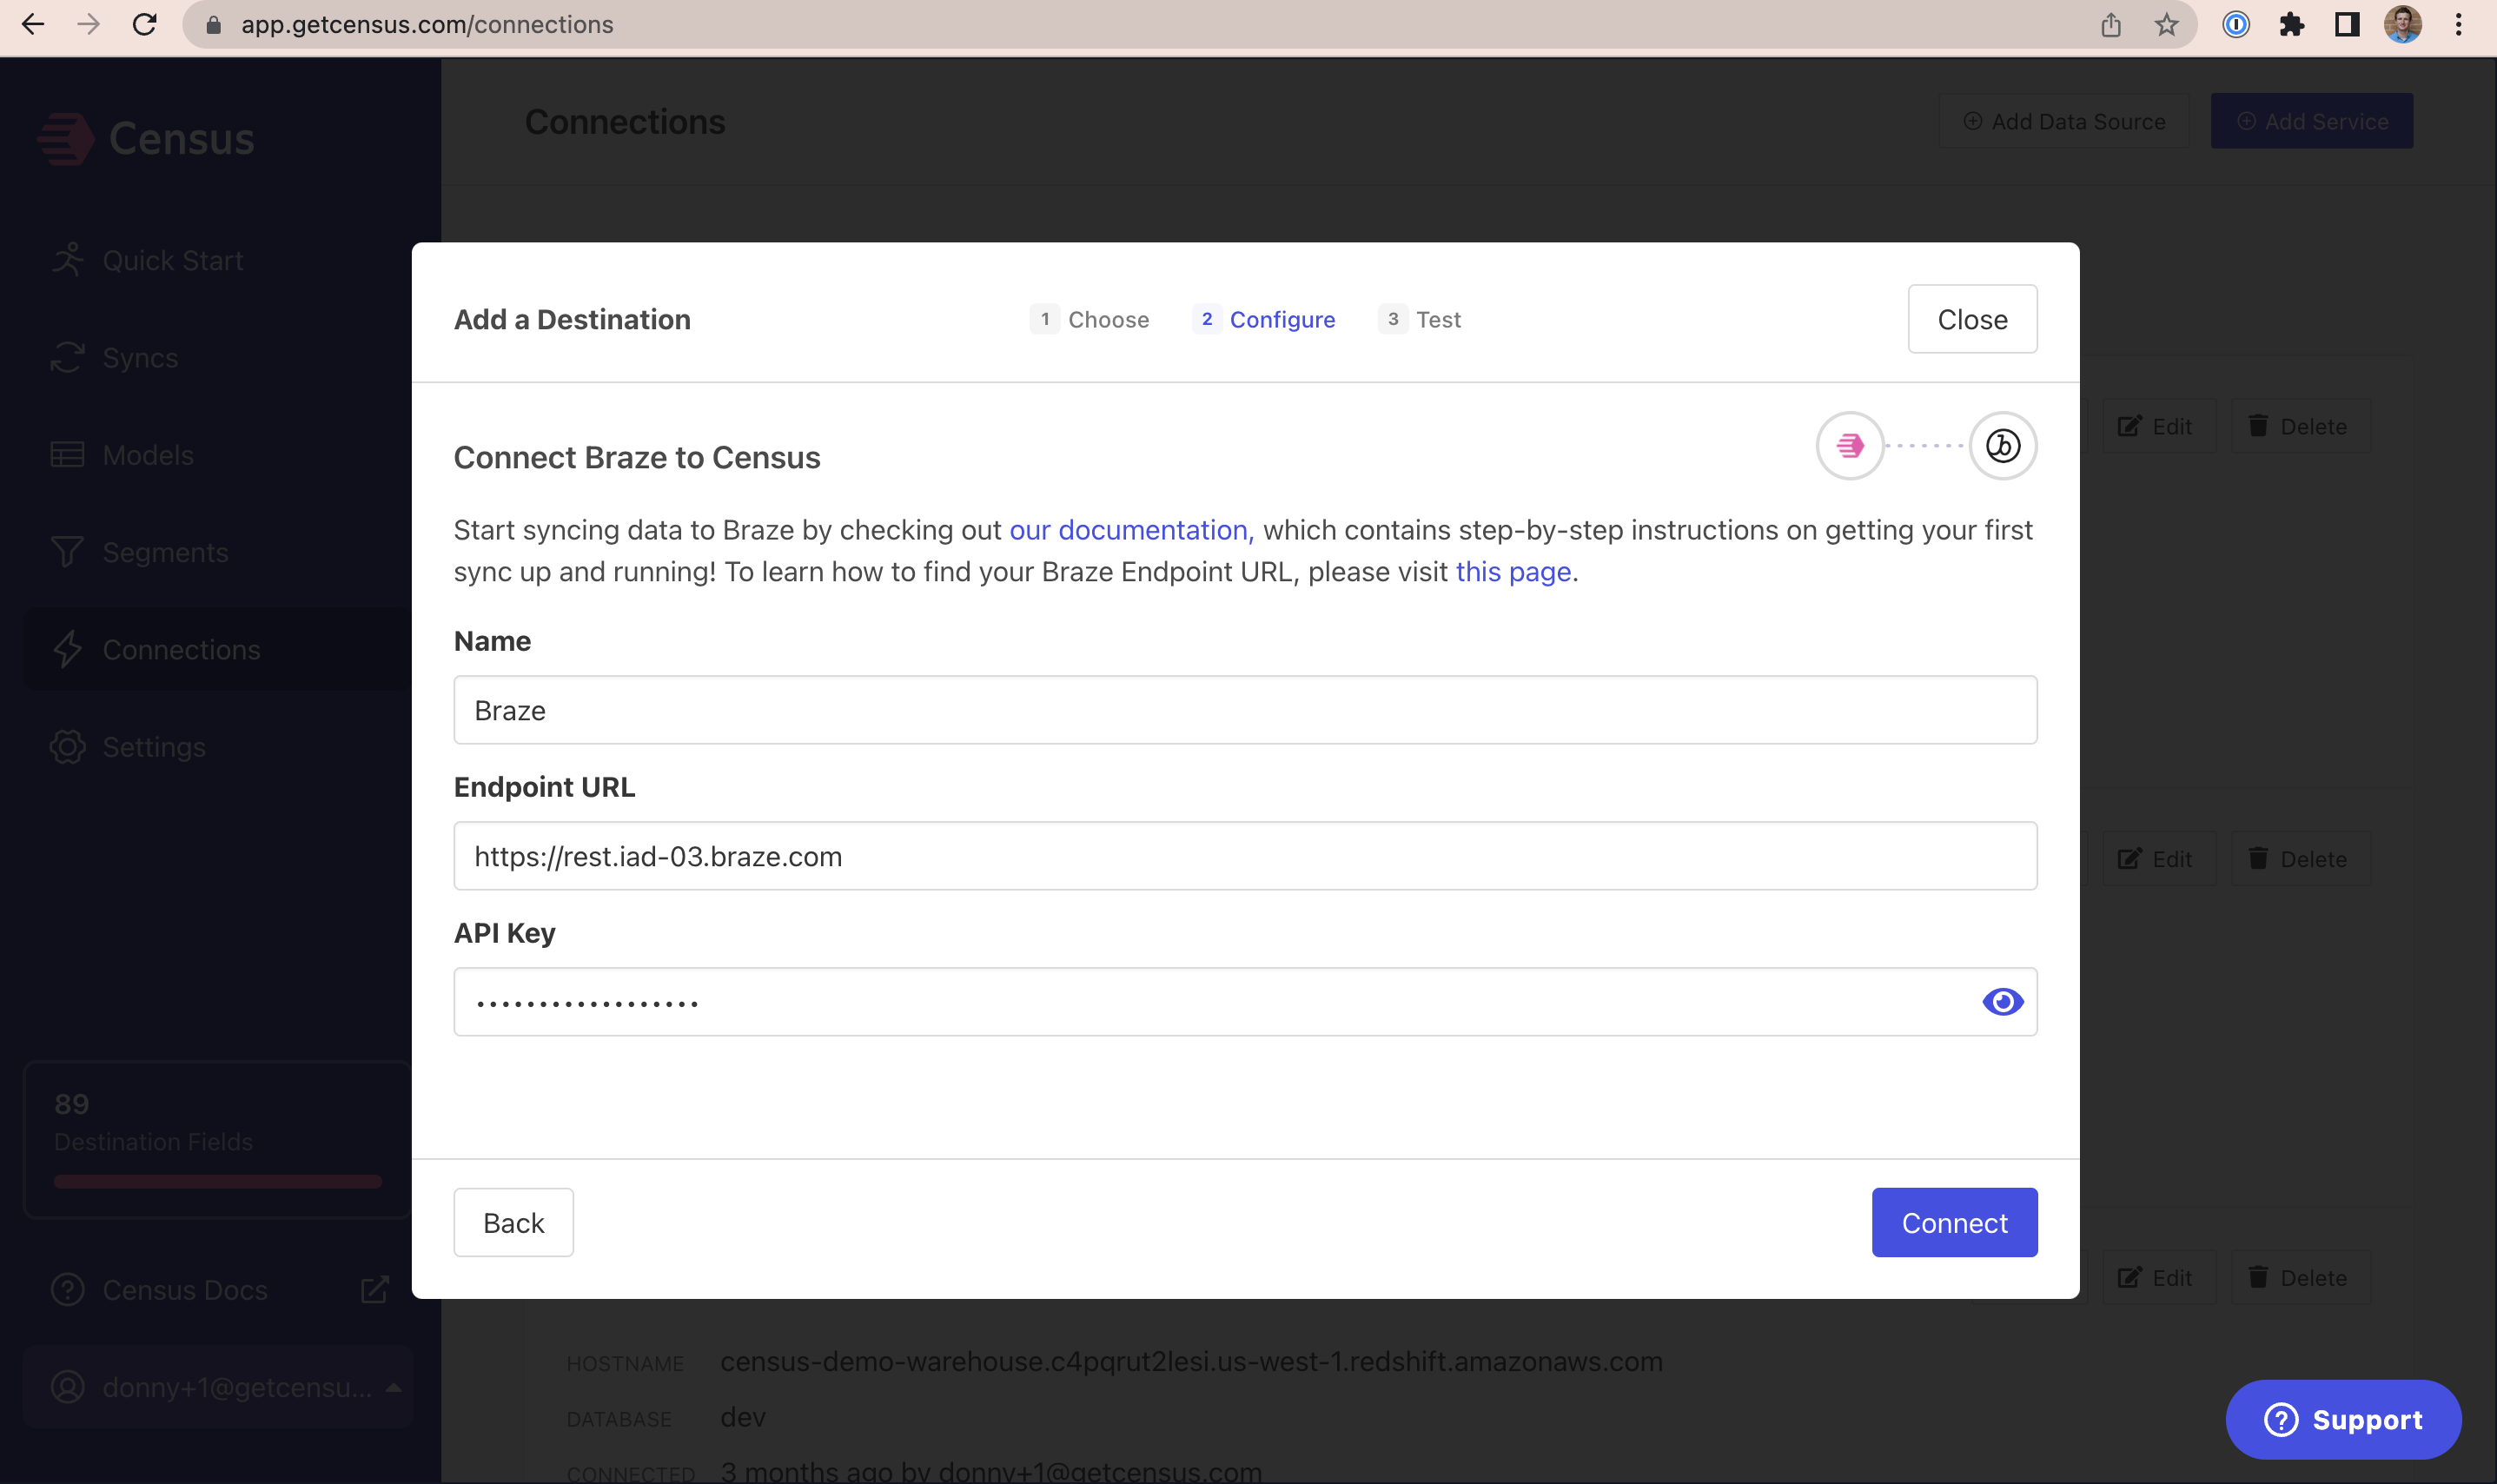The height and width of the screenshot is (1484, 2497).
Task: Go to the Choose step
Action: tap(1090, 320)
